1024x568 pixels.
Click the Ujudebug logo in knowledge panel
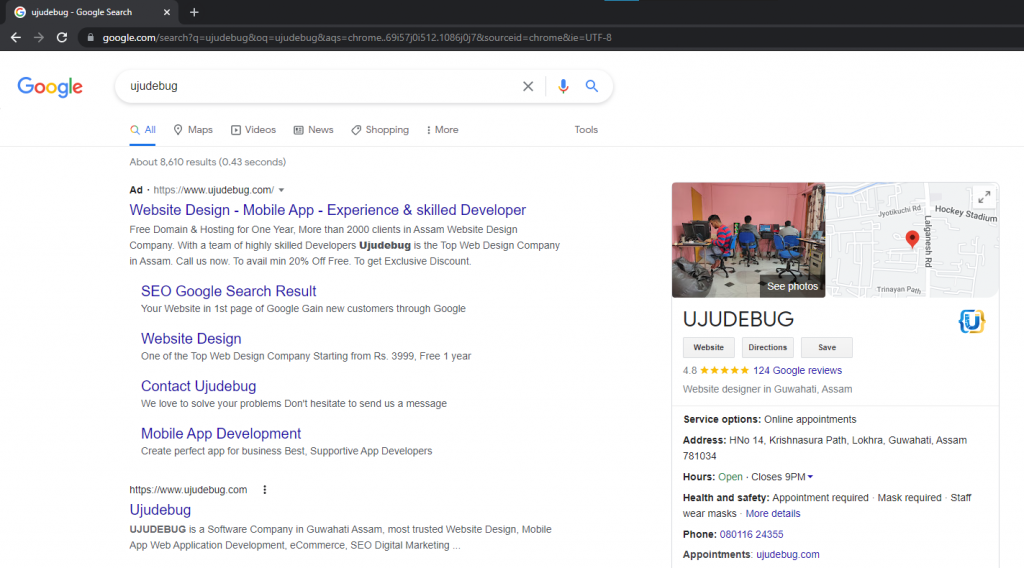(972, 321)
